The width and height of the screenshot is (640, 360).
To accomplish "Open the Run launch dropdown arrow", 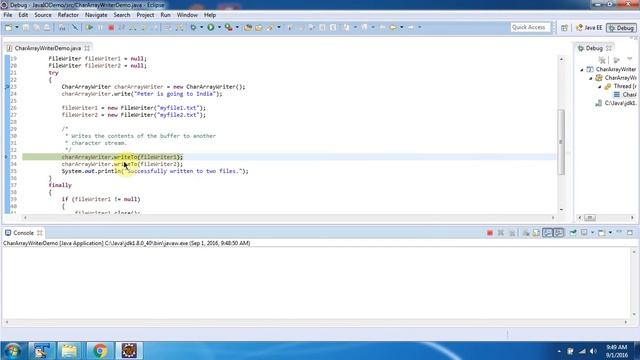I will (x=219, y=27).
